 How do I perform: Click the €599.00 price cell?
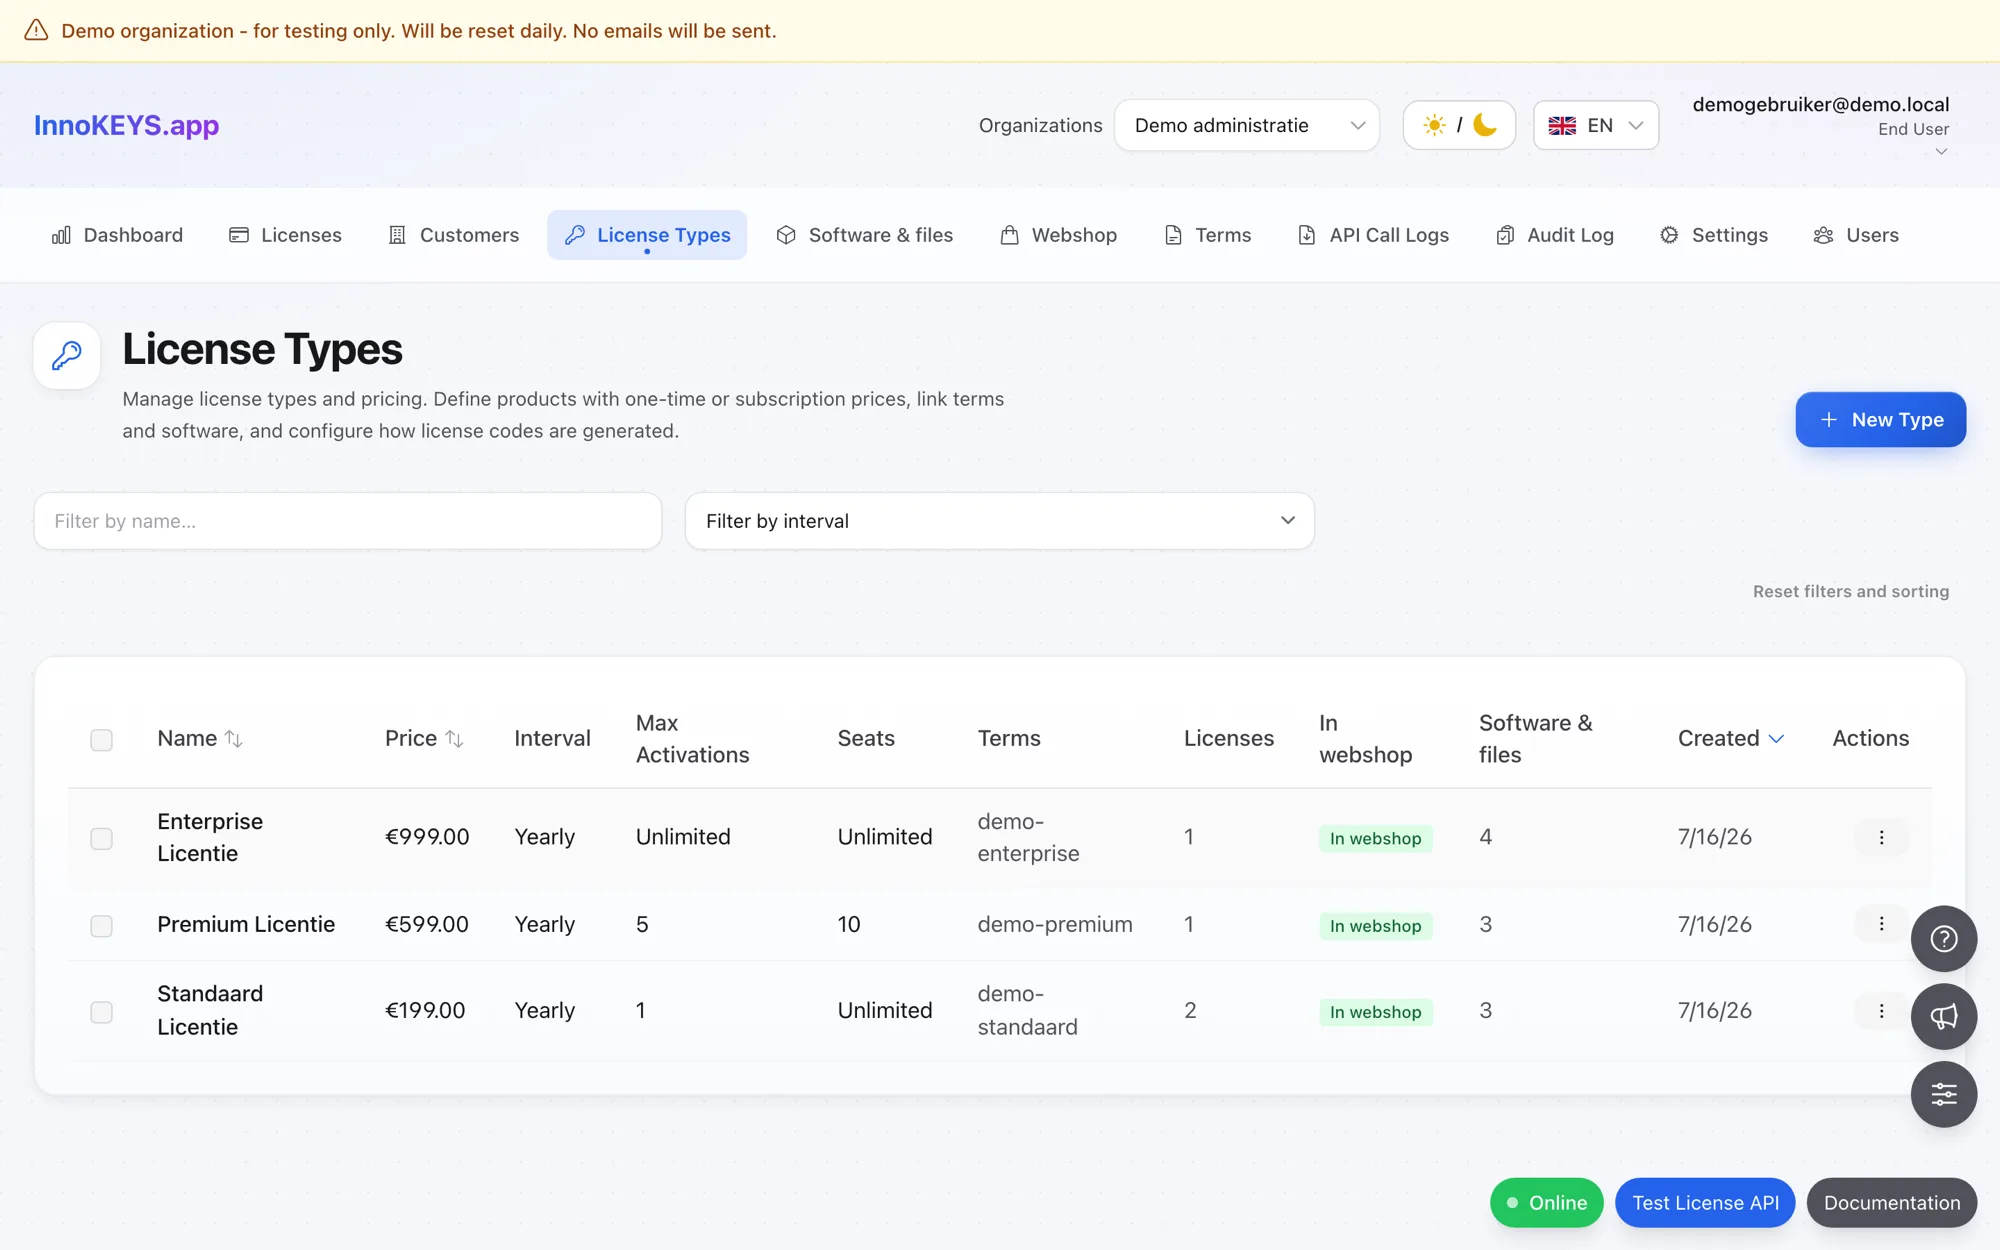427,924
